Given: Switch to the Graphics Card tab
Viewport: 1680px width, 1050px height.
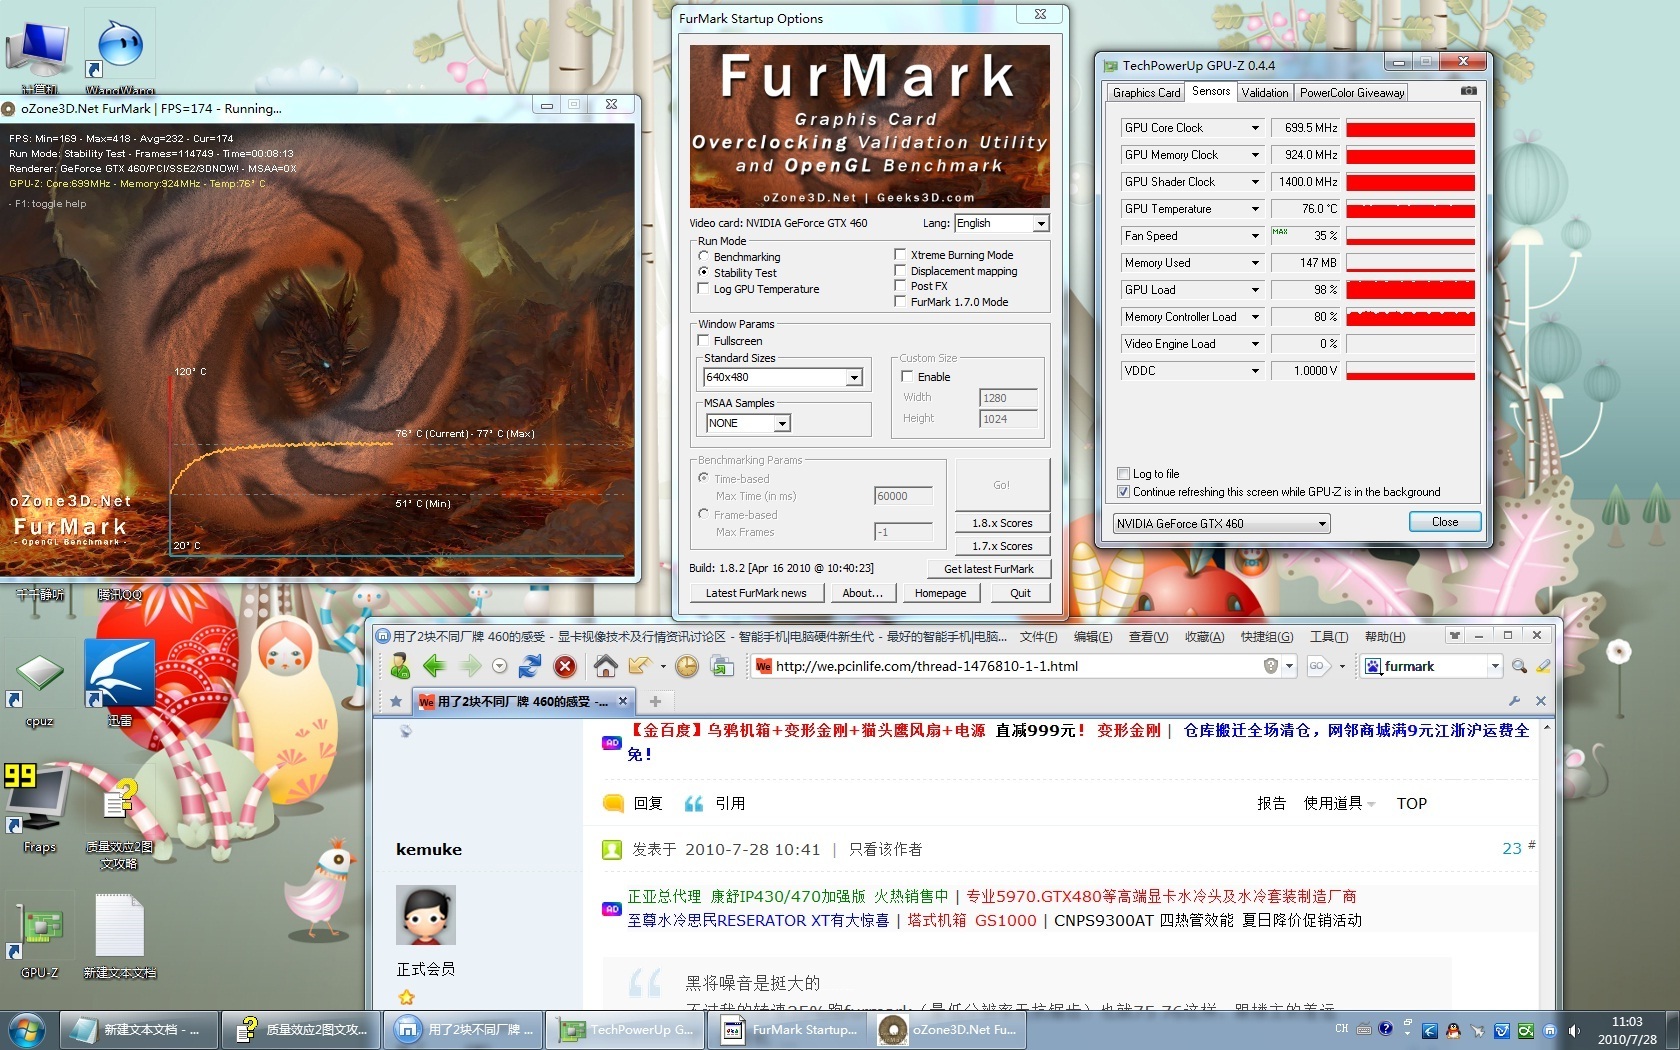Looking at the screenshot, I should pos(1146,93).
